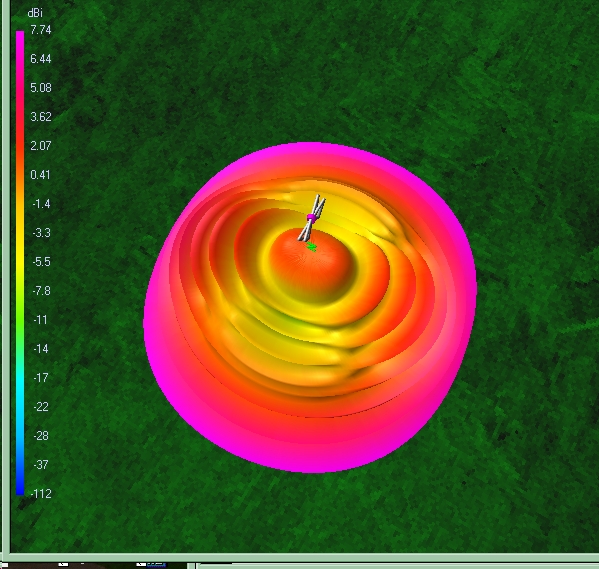The width and height of the screenshot is (599, 569).
Task: Select the -37 legend value
Action: (x=41, y=465)
